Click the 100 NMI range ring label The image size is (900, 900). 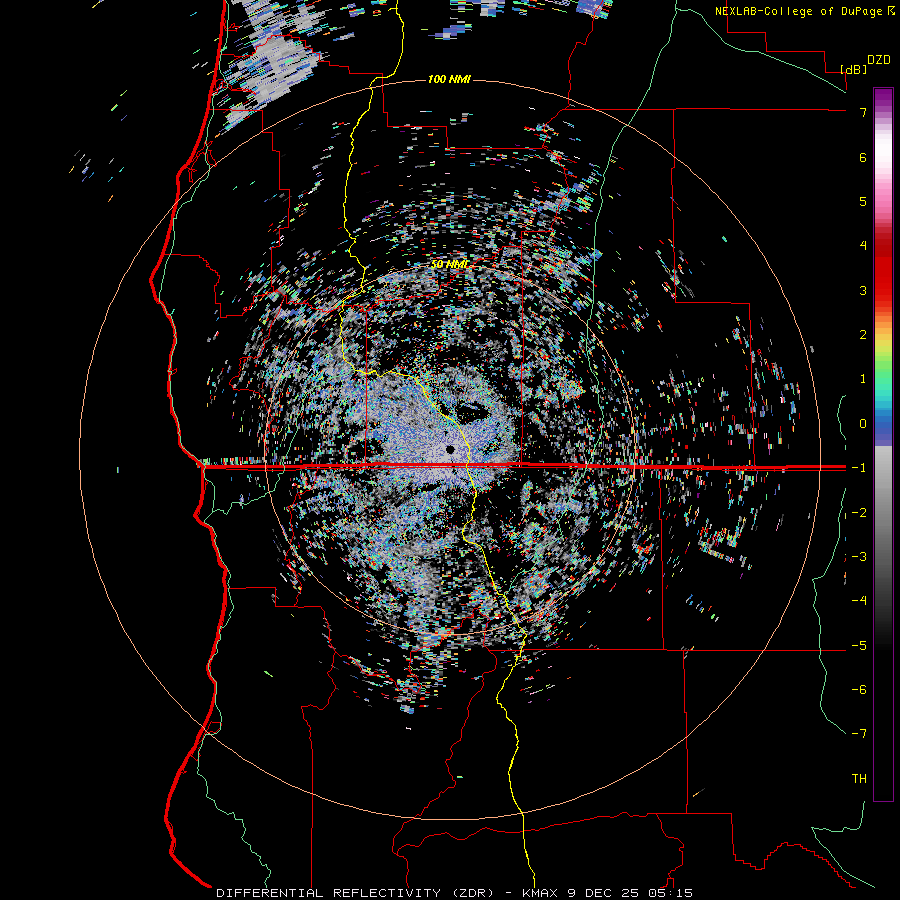pos(449,79)
